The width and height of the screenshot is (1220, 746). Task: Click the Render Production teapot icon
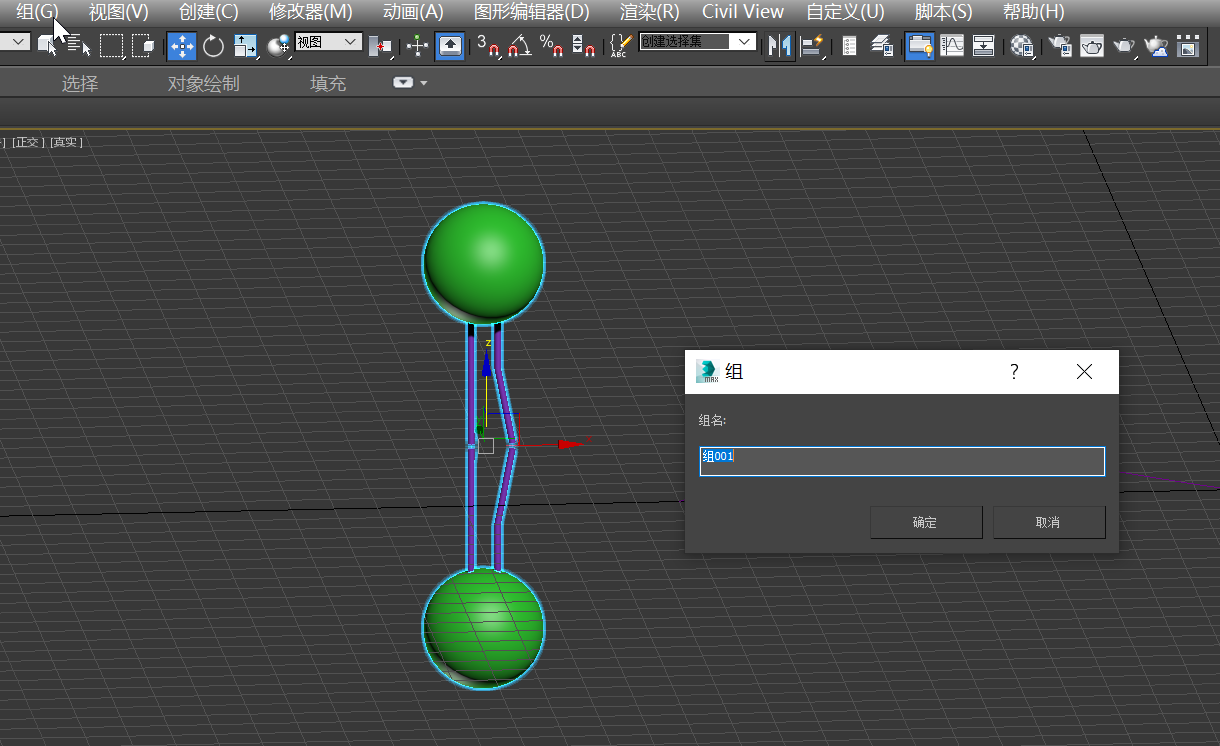click(x=1124, y=45)
